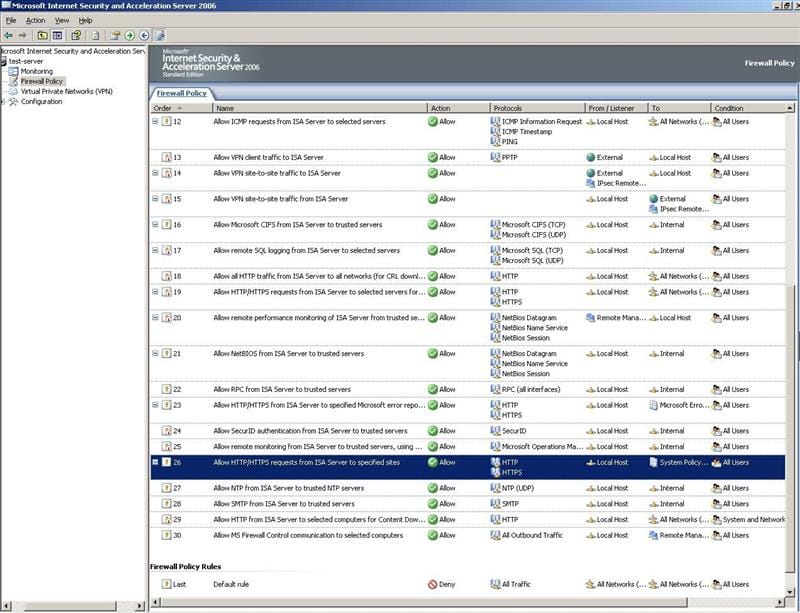Click the Microsoft Erro... icon in rule 23
Viewport: 800px width, 613px height.
click(x=653, y=405)
